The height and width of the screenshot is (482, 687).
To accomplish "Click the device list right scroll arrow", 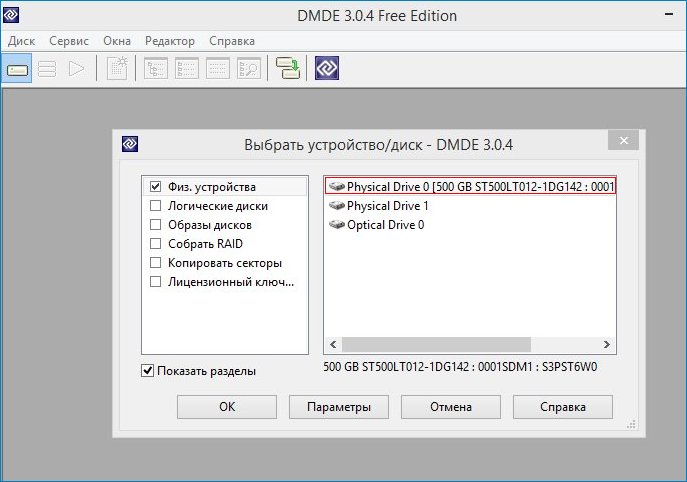I will (607, 344).
